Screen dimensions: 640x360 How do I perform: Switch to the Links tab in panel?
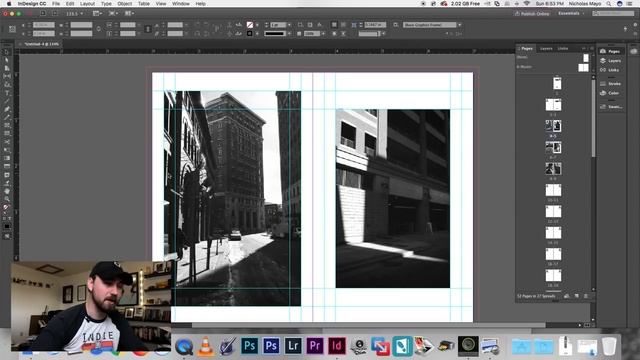(563, 49)
